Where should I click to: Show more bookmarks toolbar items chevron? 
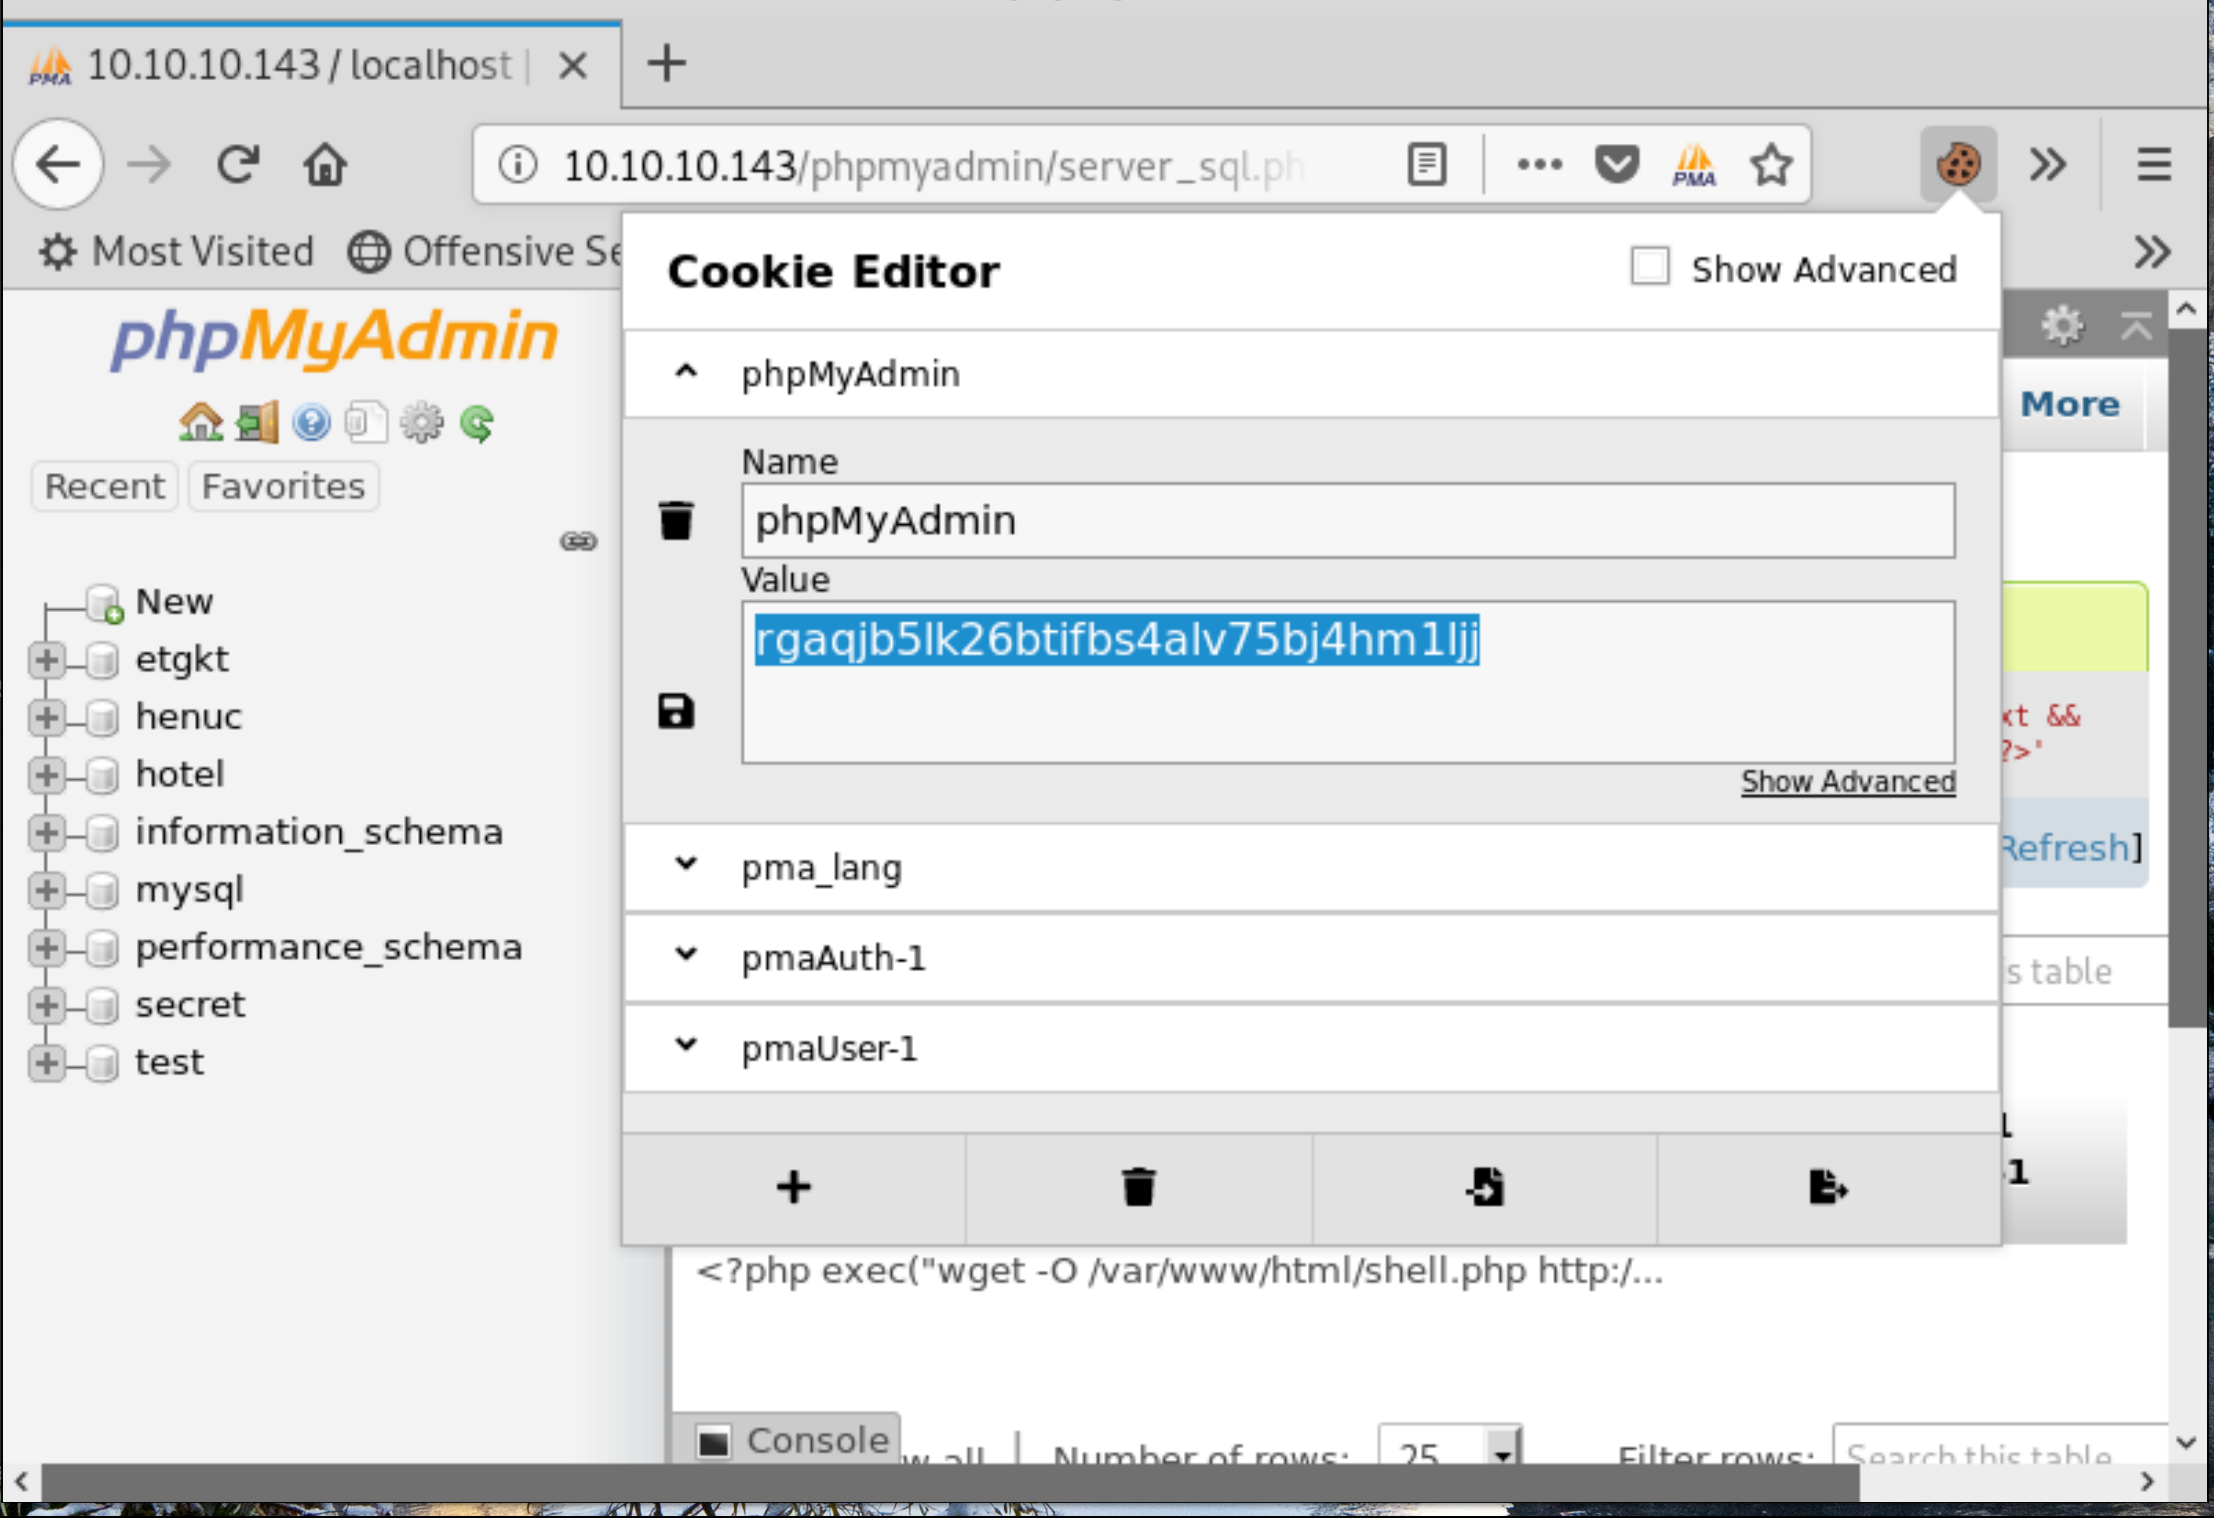(x=2151, y=251)
